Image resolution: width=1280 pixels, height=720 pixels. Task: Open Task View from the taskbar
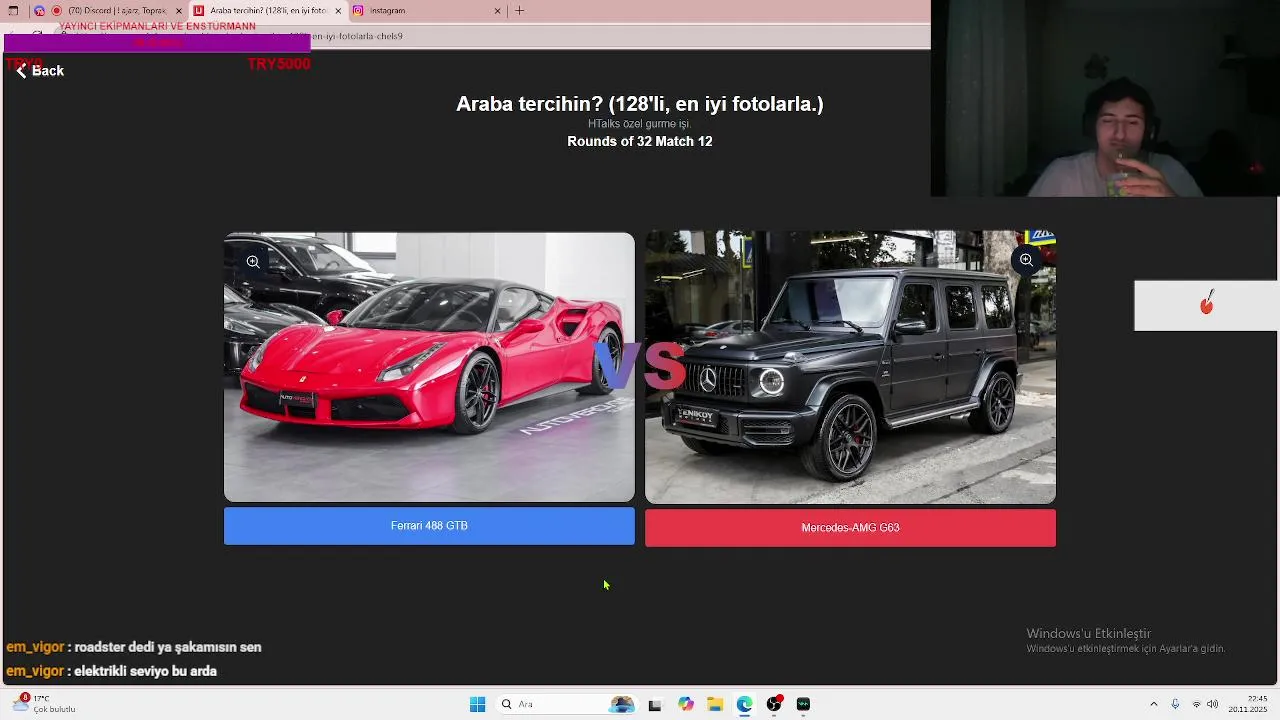tap(655, 705)
